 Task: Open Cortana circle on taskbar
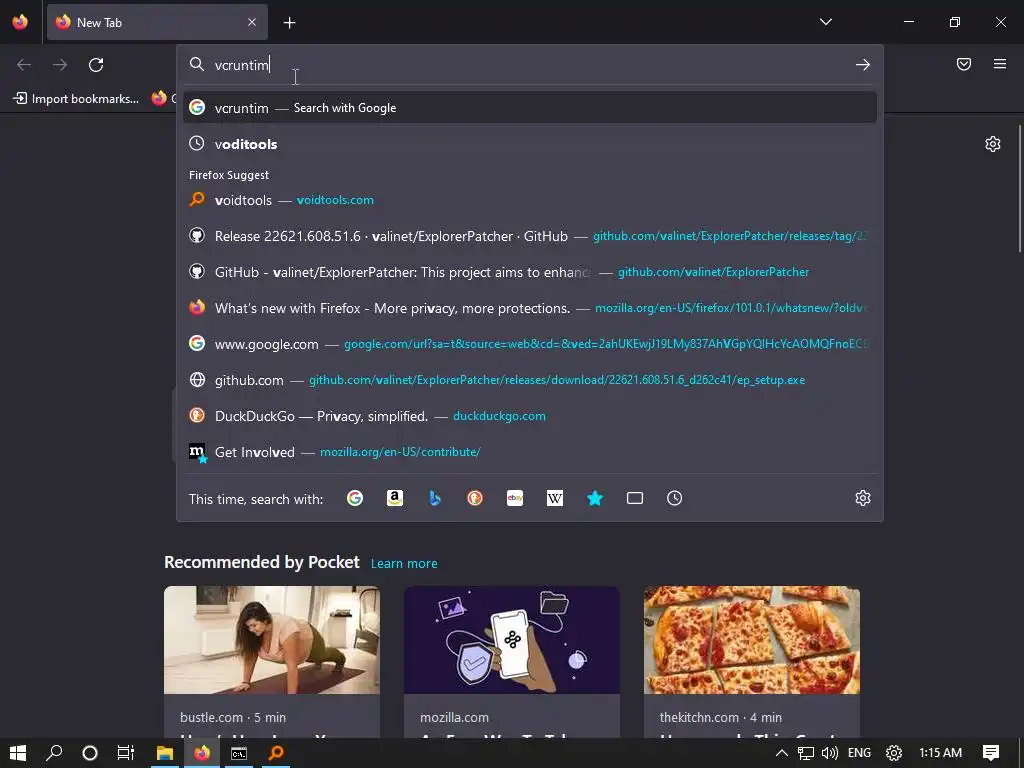coord(90,753)
